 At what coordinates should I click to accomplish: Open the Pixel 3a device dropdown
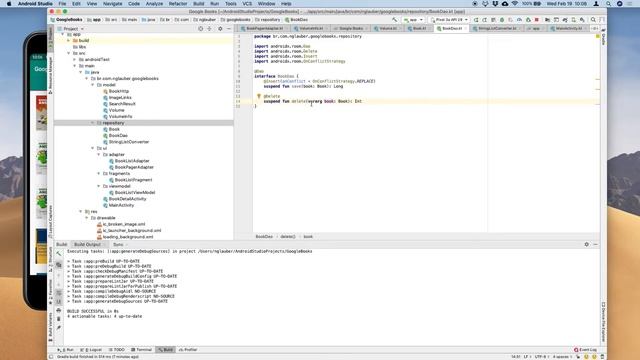[449, 20]
